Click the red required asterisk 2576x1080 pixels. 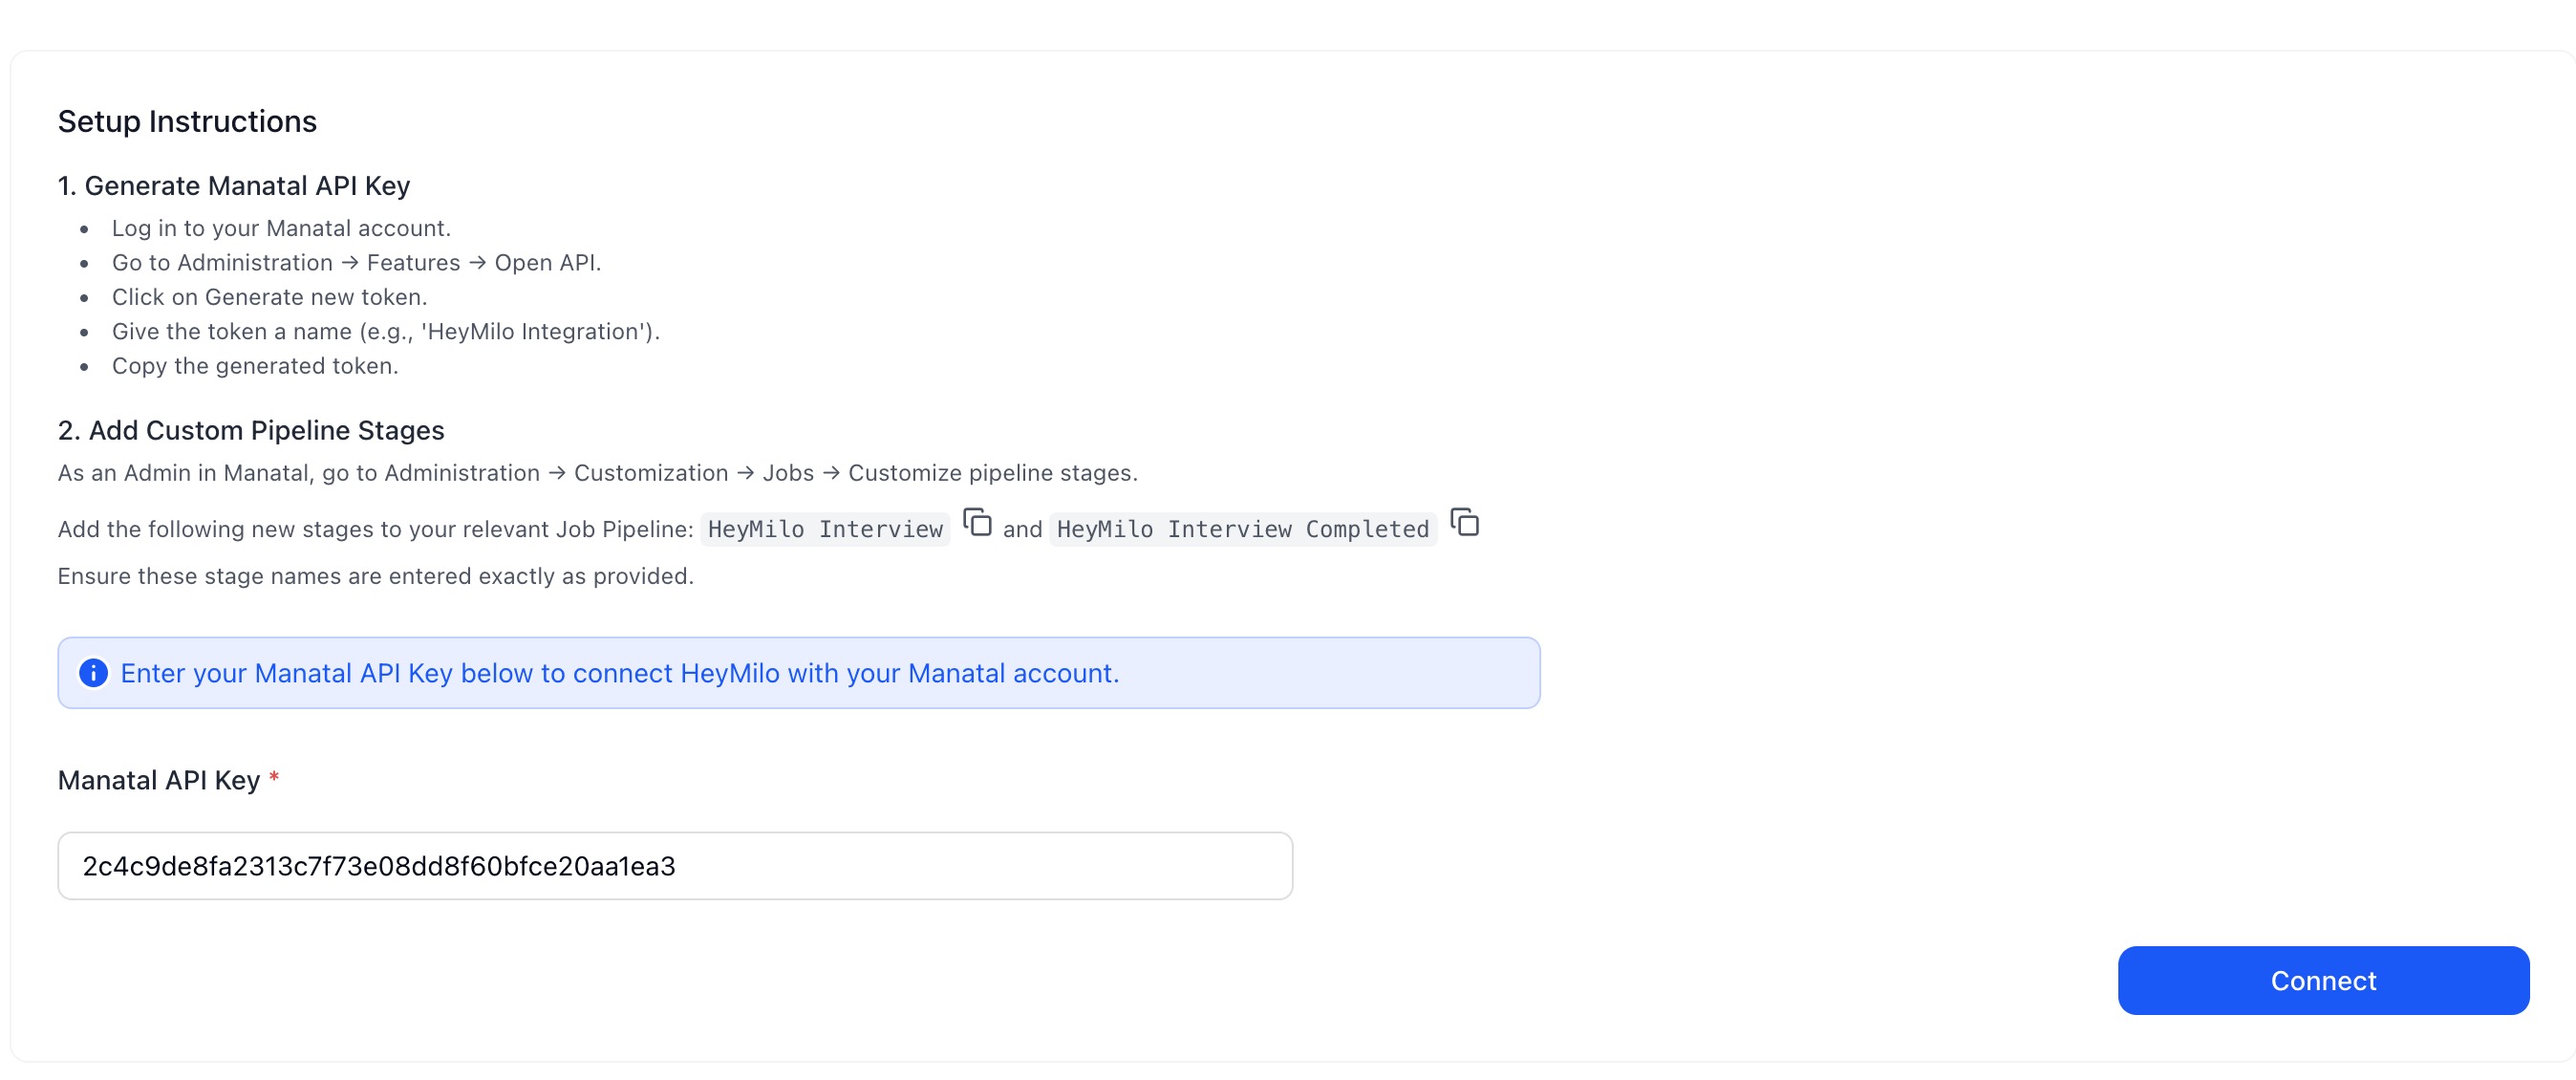pos(274,777)
